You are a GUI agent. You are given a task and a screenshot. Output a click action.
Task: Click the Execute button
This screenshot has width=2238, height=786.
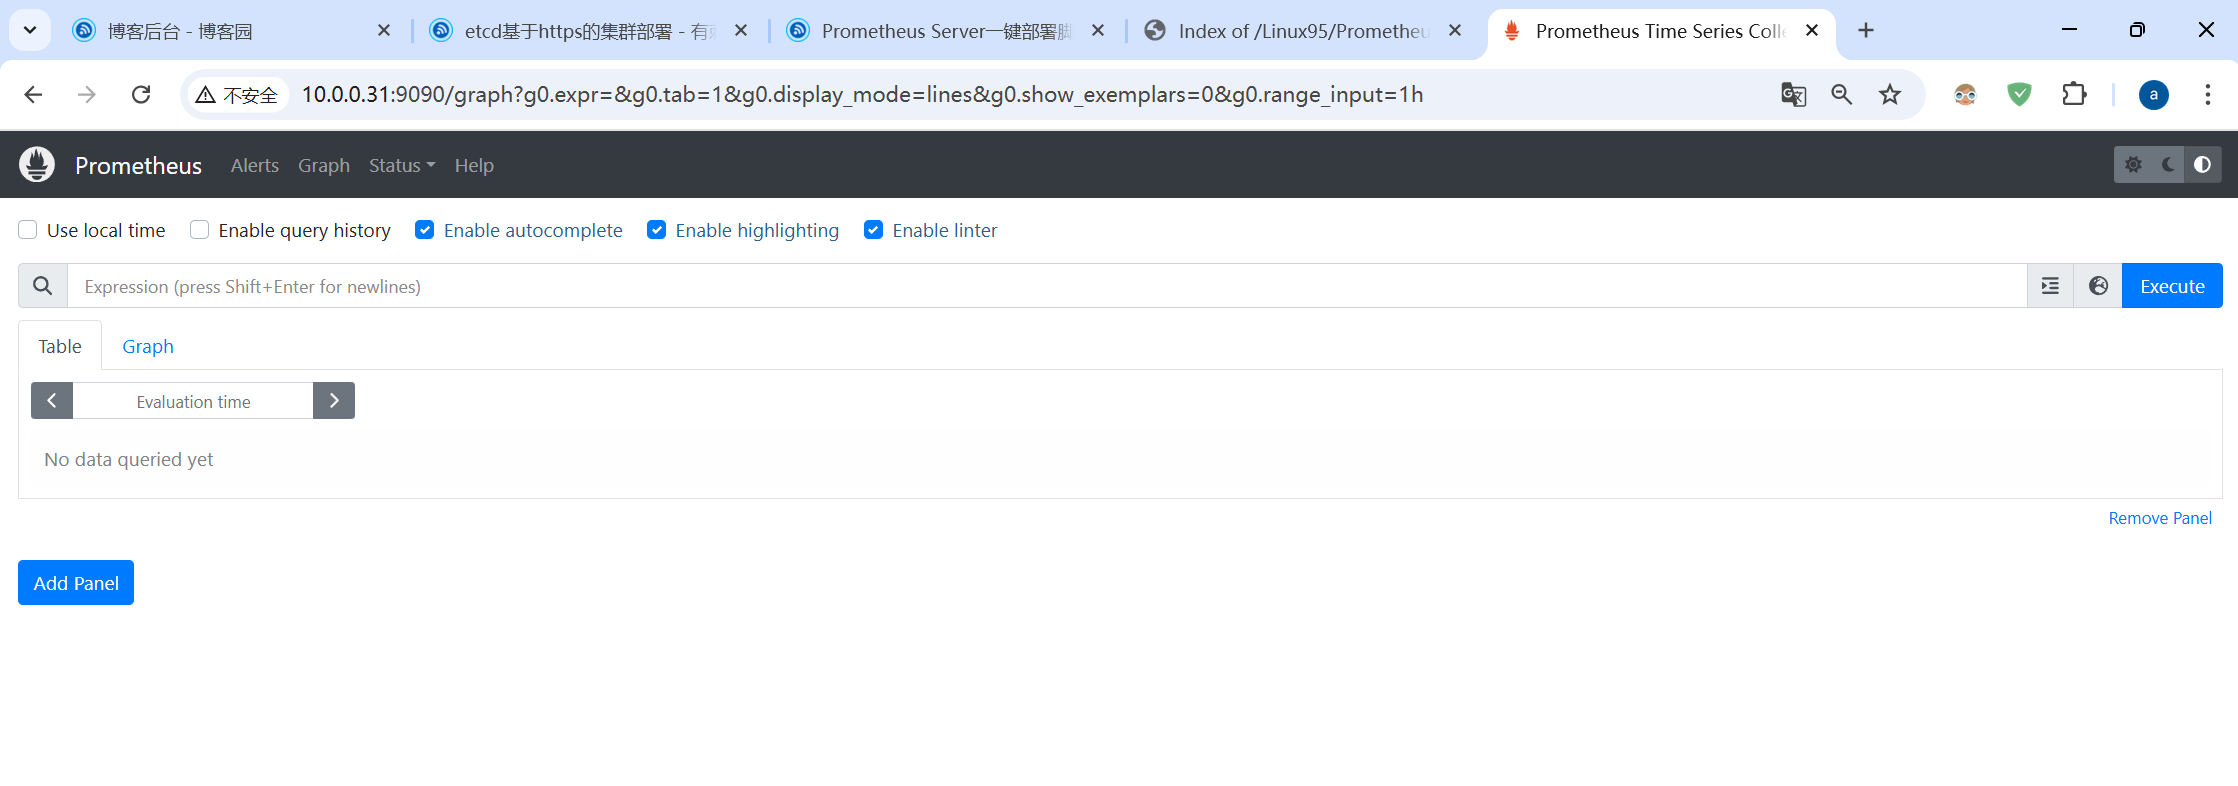pyautogui.click(x=2172, y=286)
